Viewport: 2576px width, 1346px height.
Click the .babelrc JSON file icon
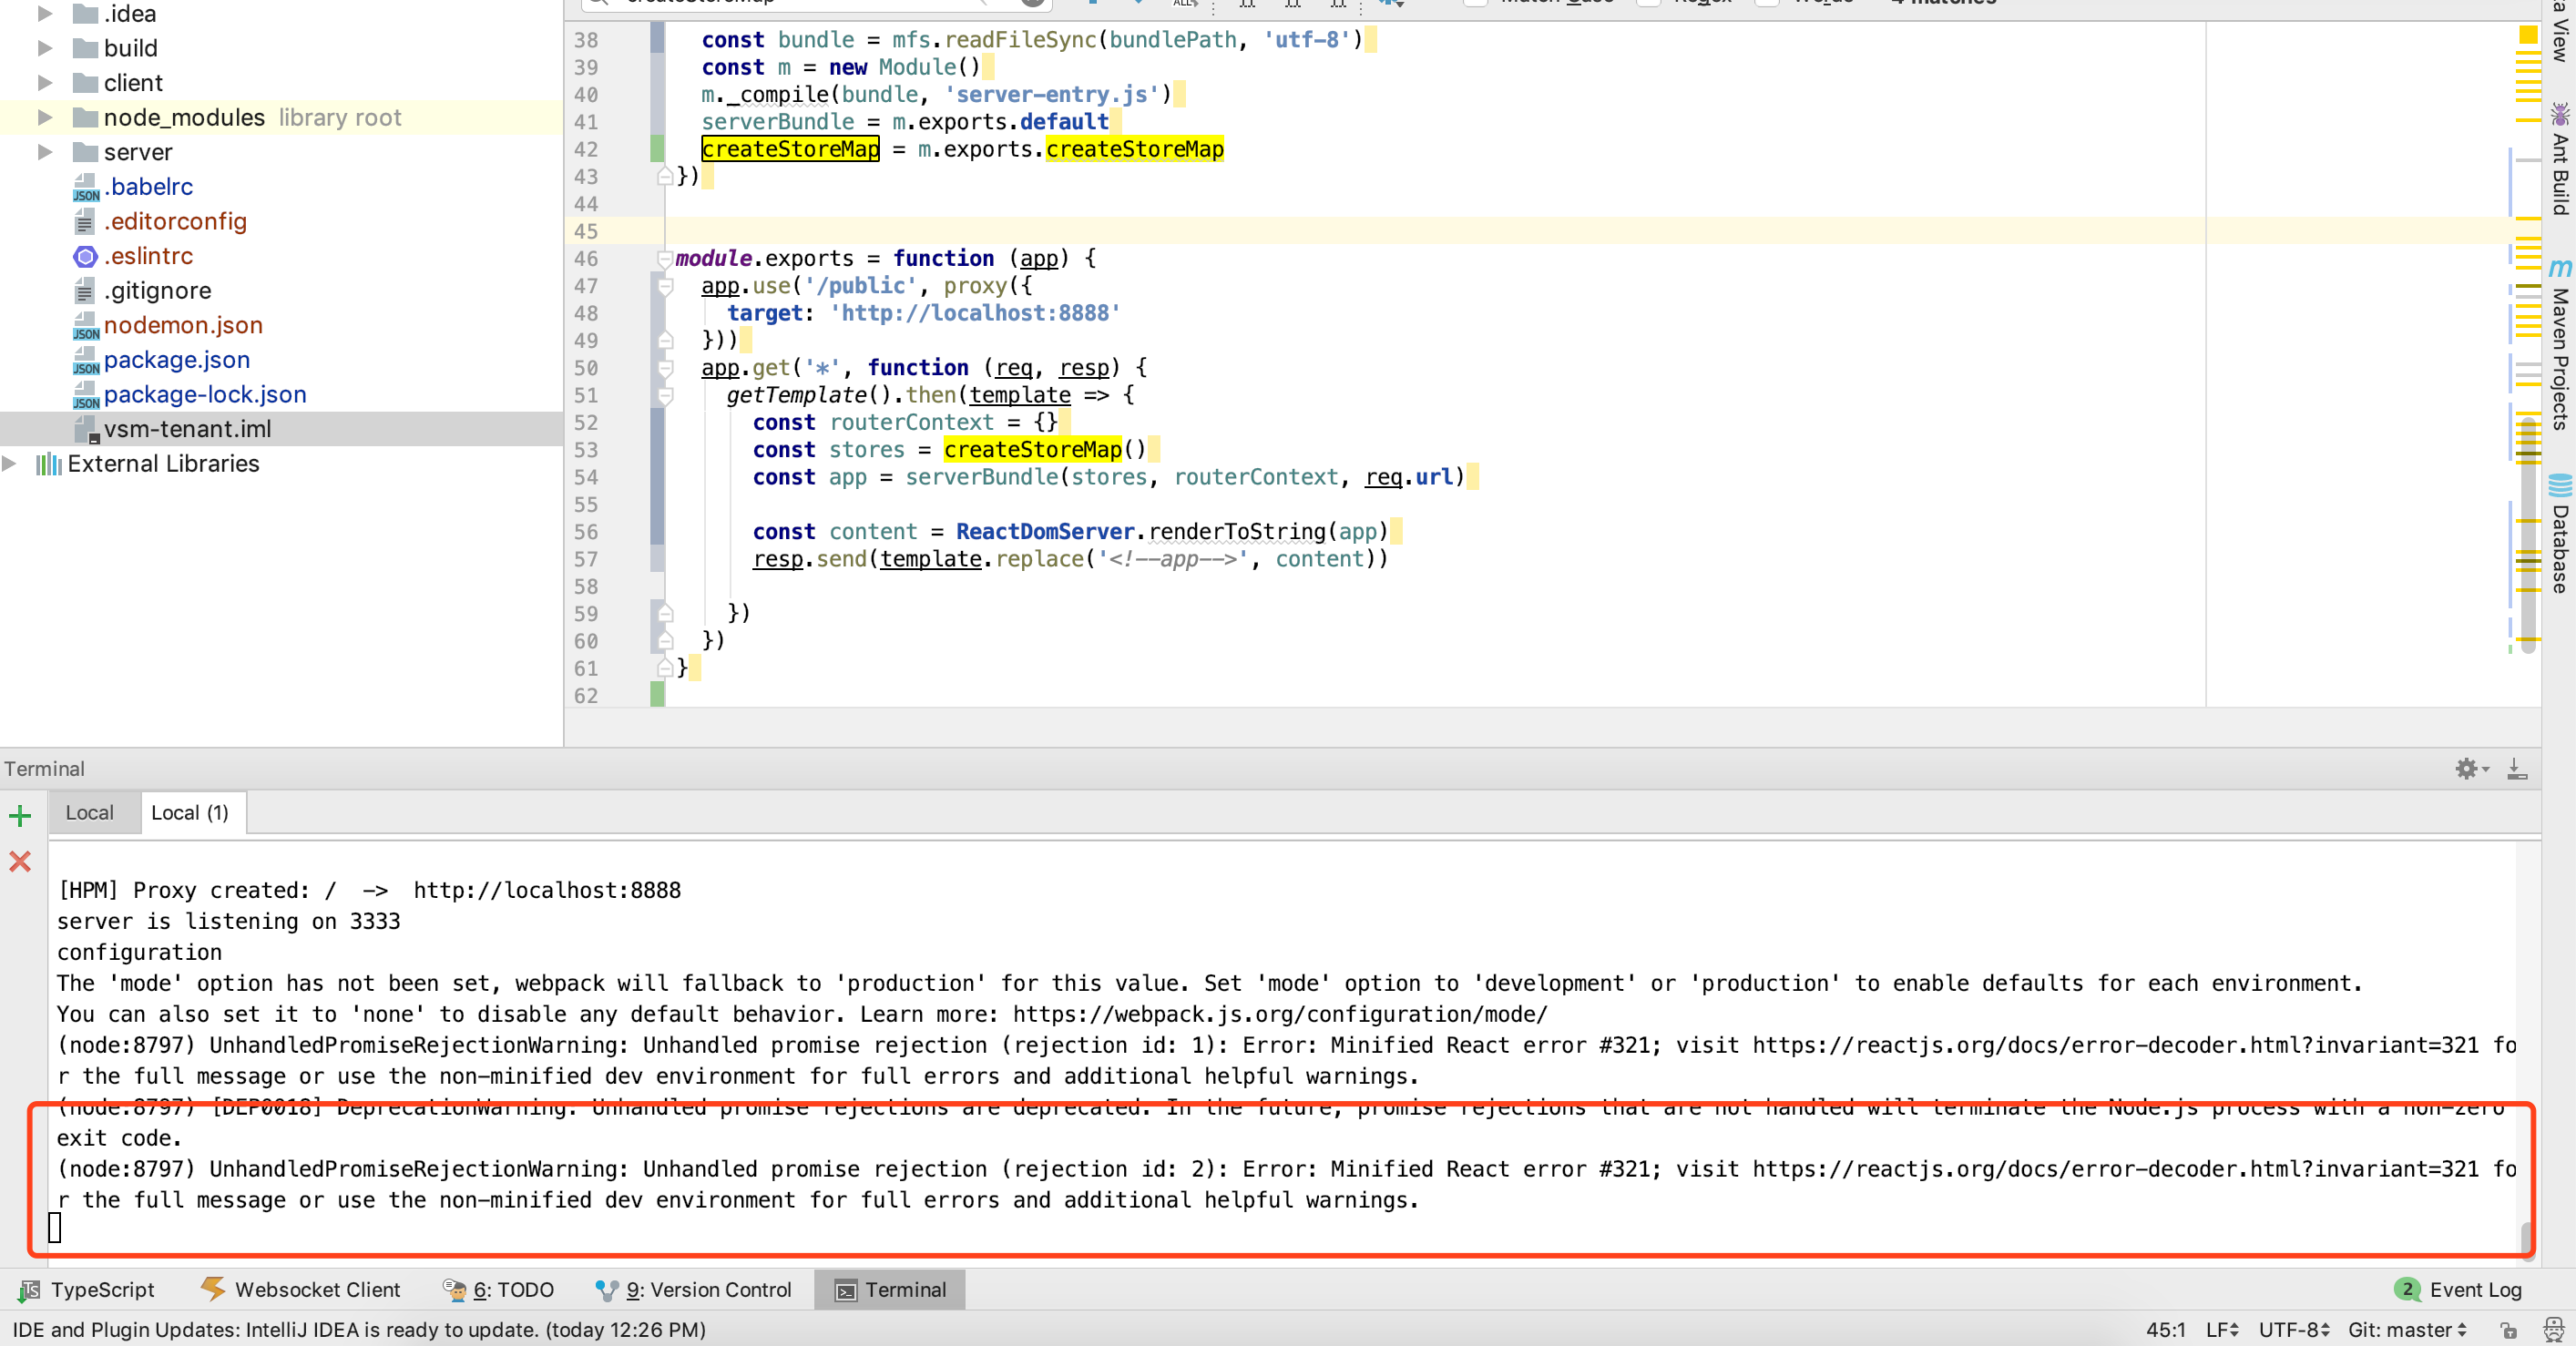(x=86, y=188)
